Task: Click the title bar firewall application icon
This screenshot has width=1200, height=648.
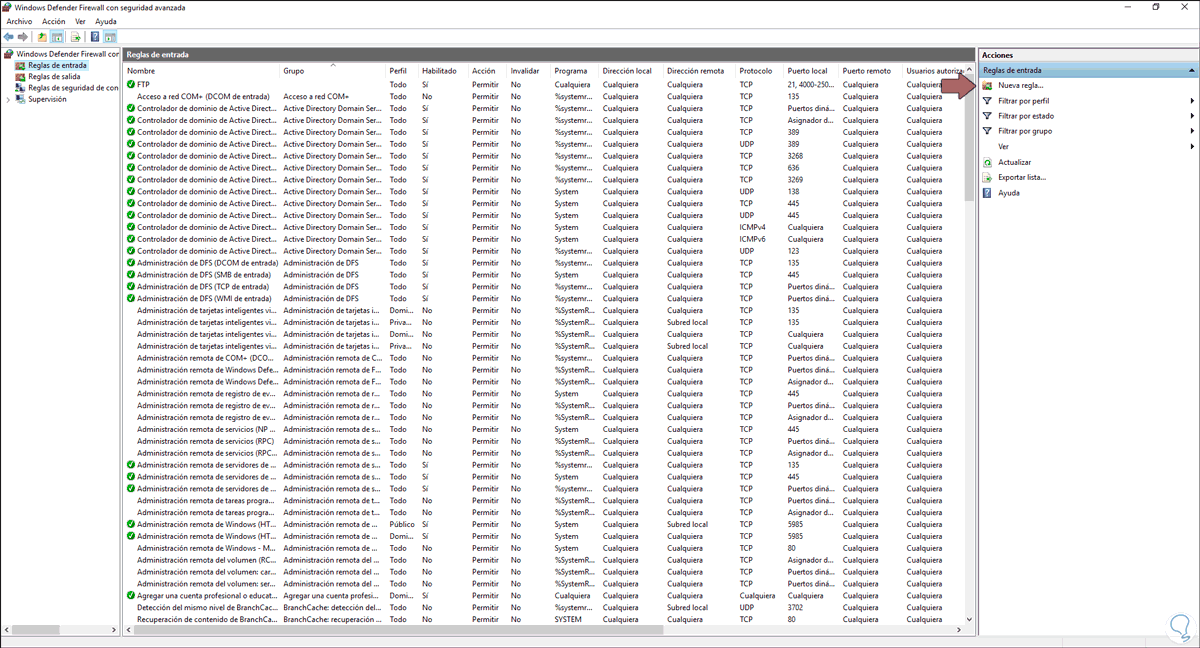Action: 9,7
